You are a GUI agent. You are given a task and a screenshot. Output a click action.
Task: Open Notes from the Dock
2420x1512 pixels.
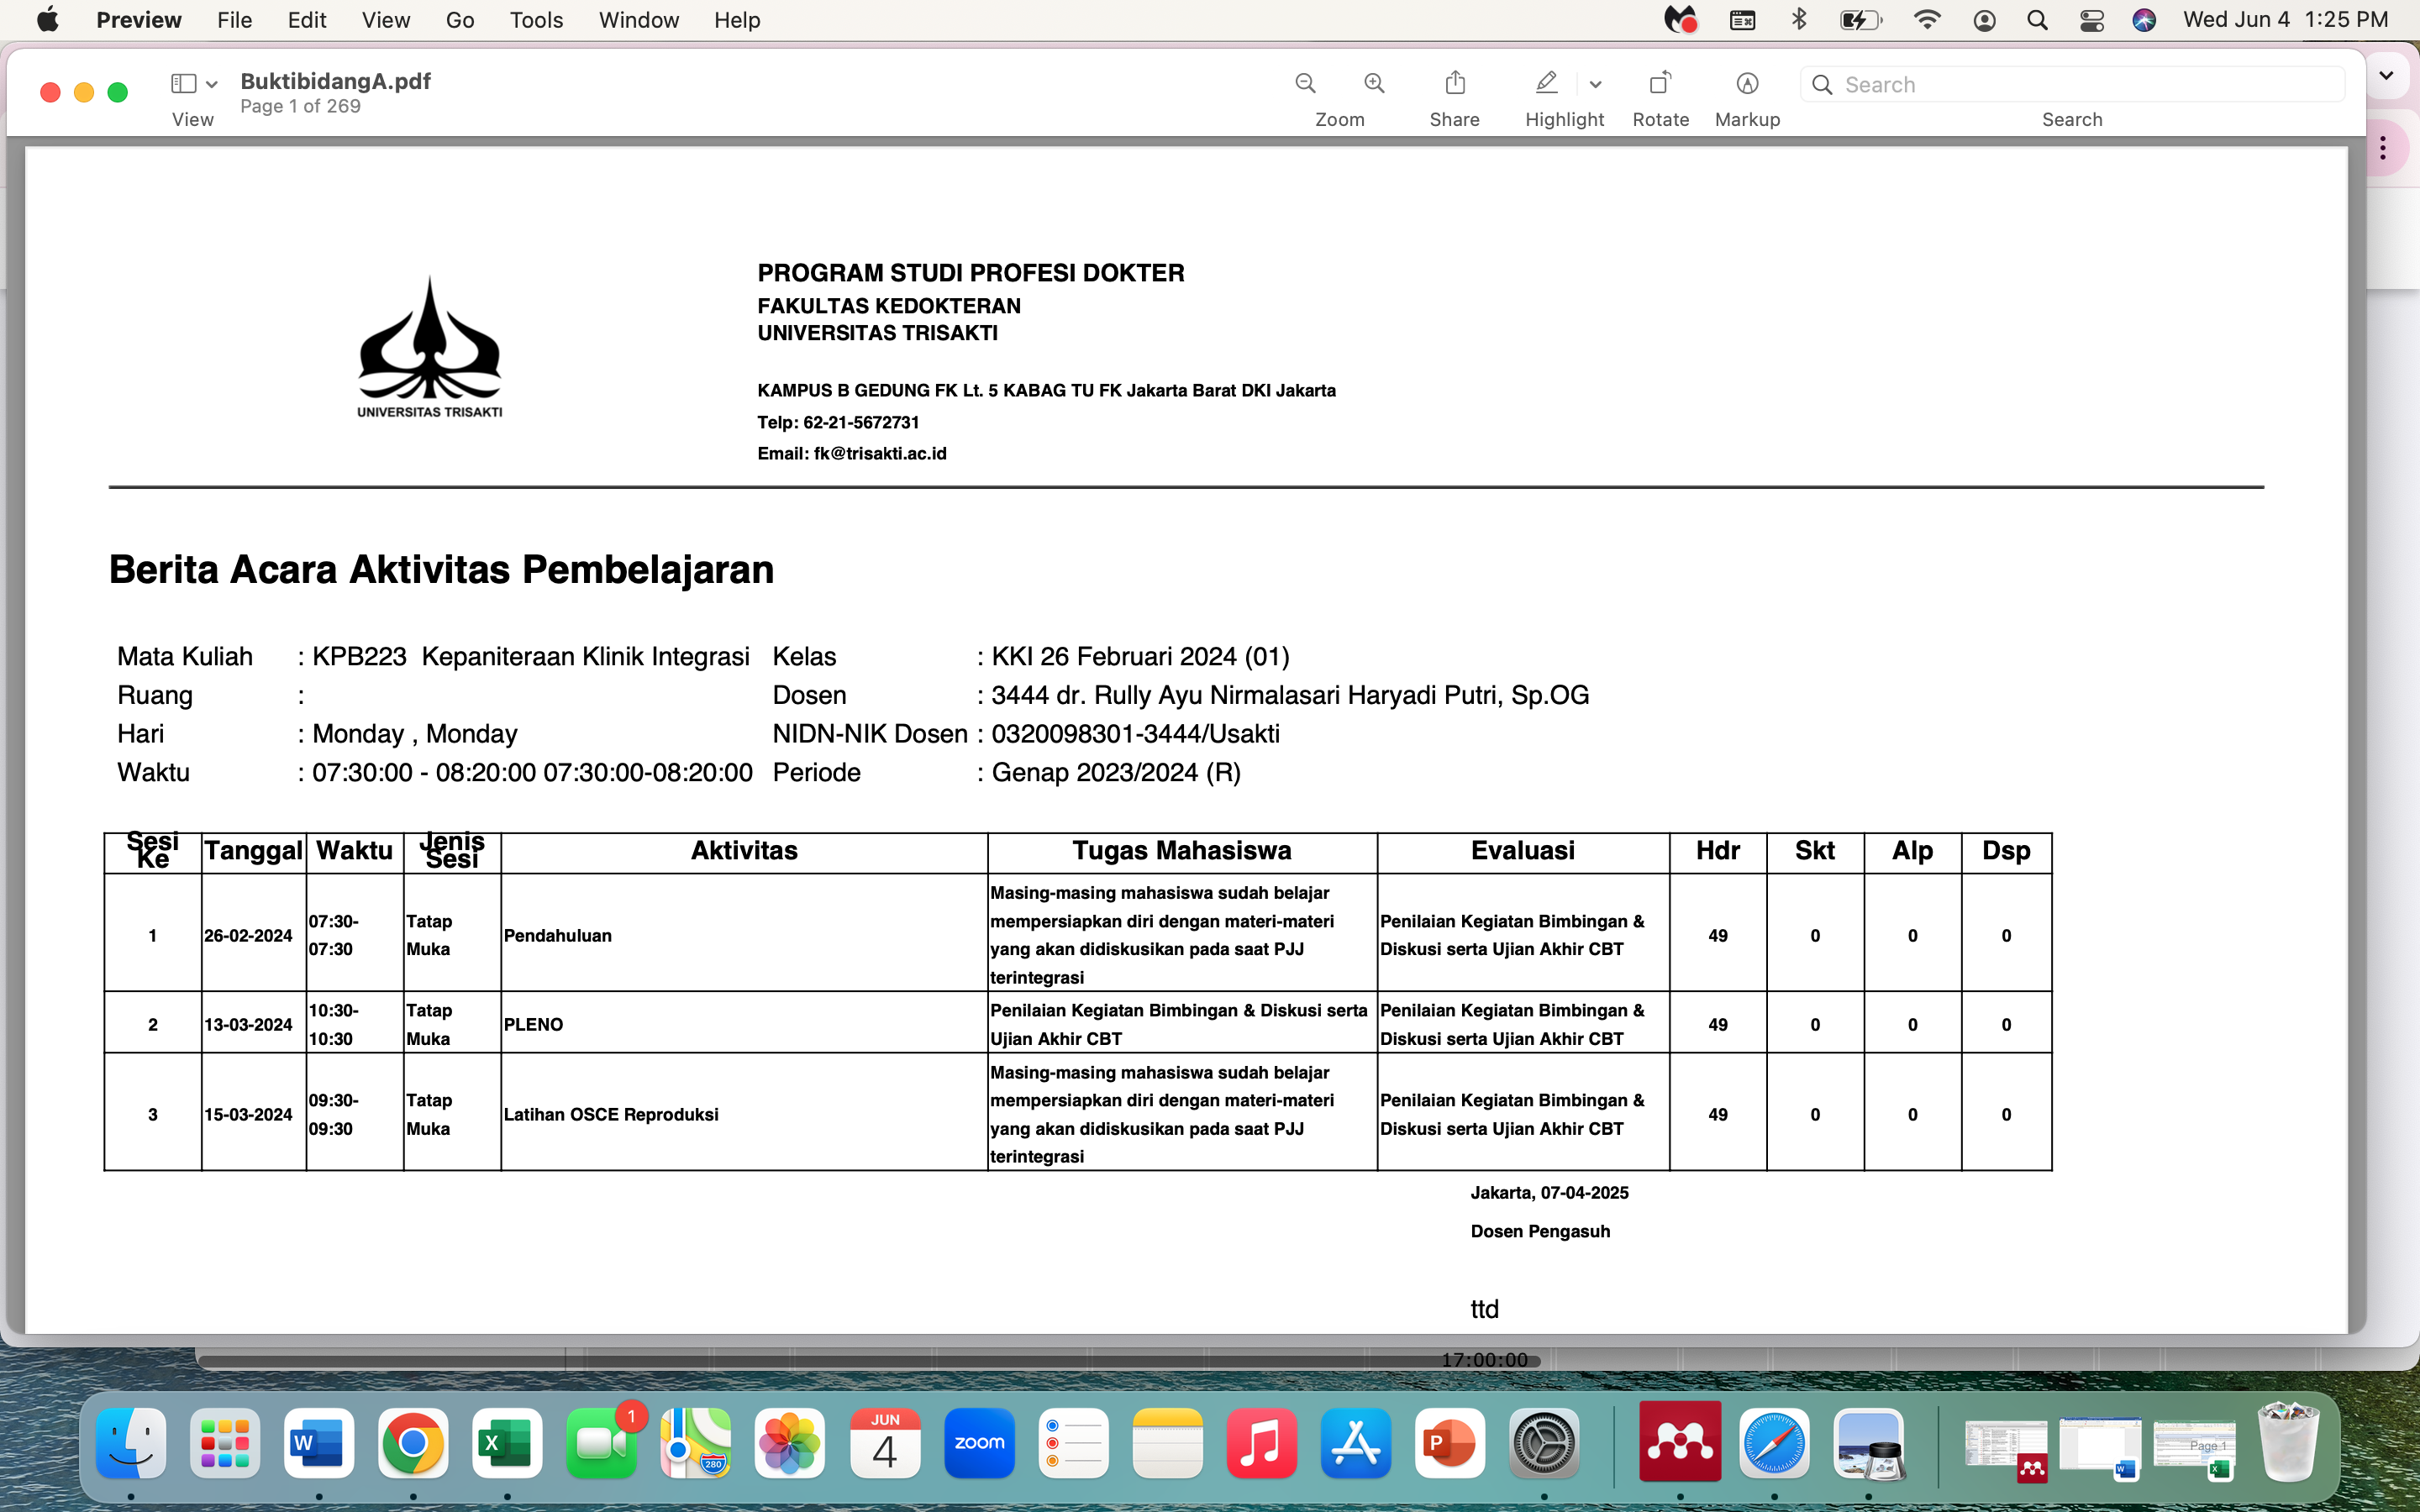[x=1167, y=1443]
